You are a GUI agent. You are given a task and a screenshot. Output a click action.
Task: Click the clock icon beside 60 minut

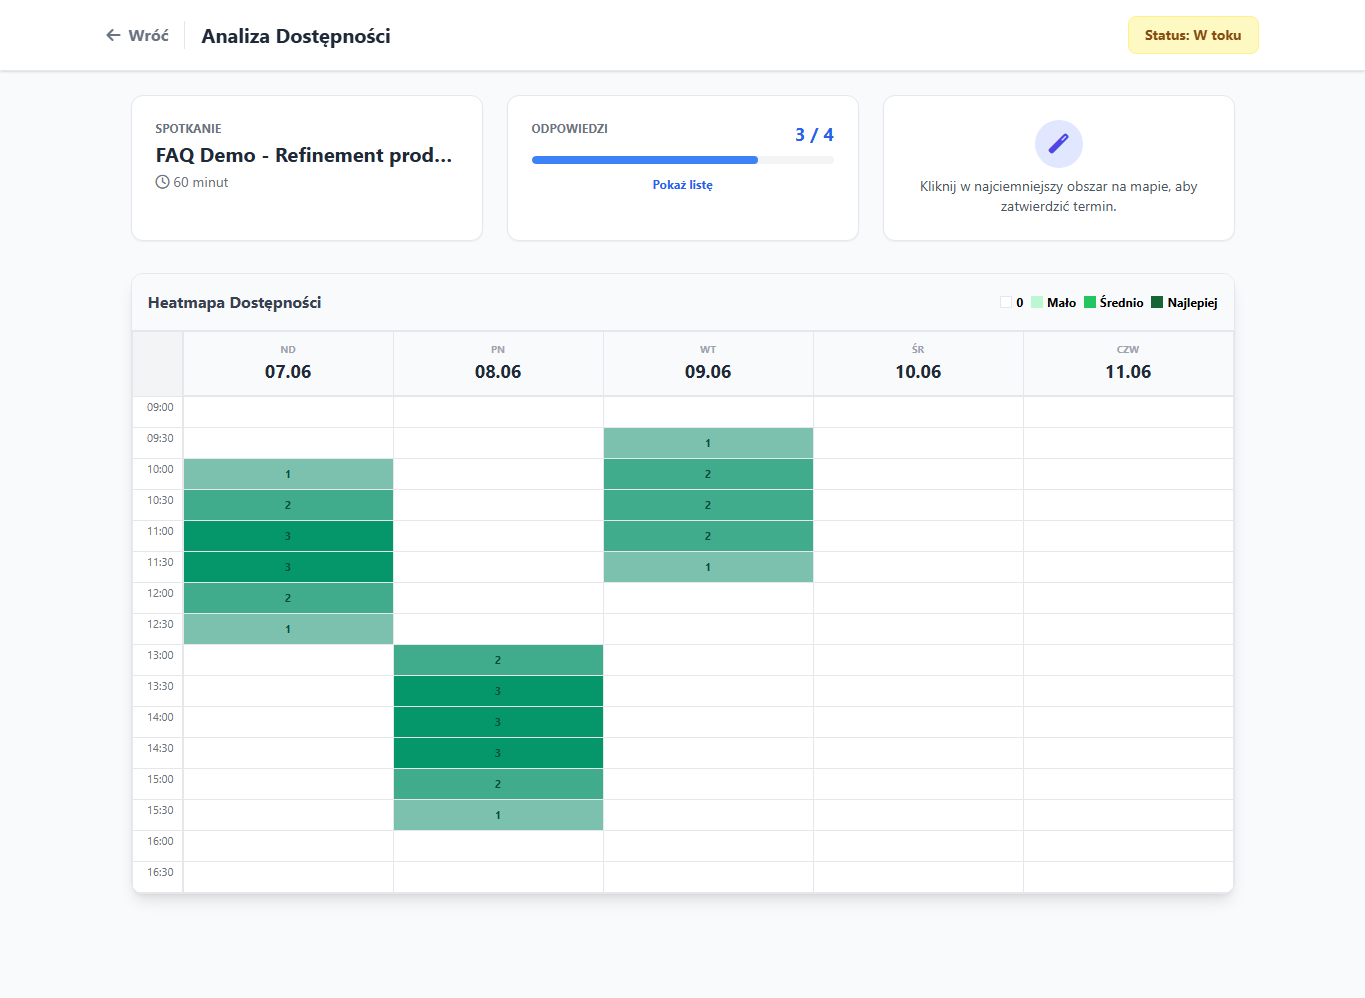(162, 182)
